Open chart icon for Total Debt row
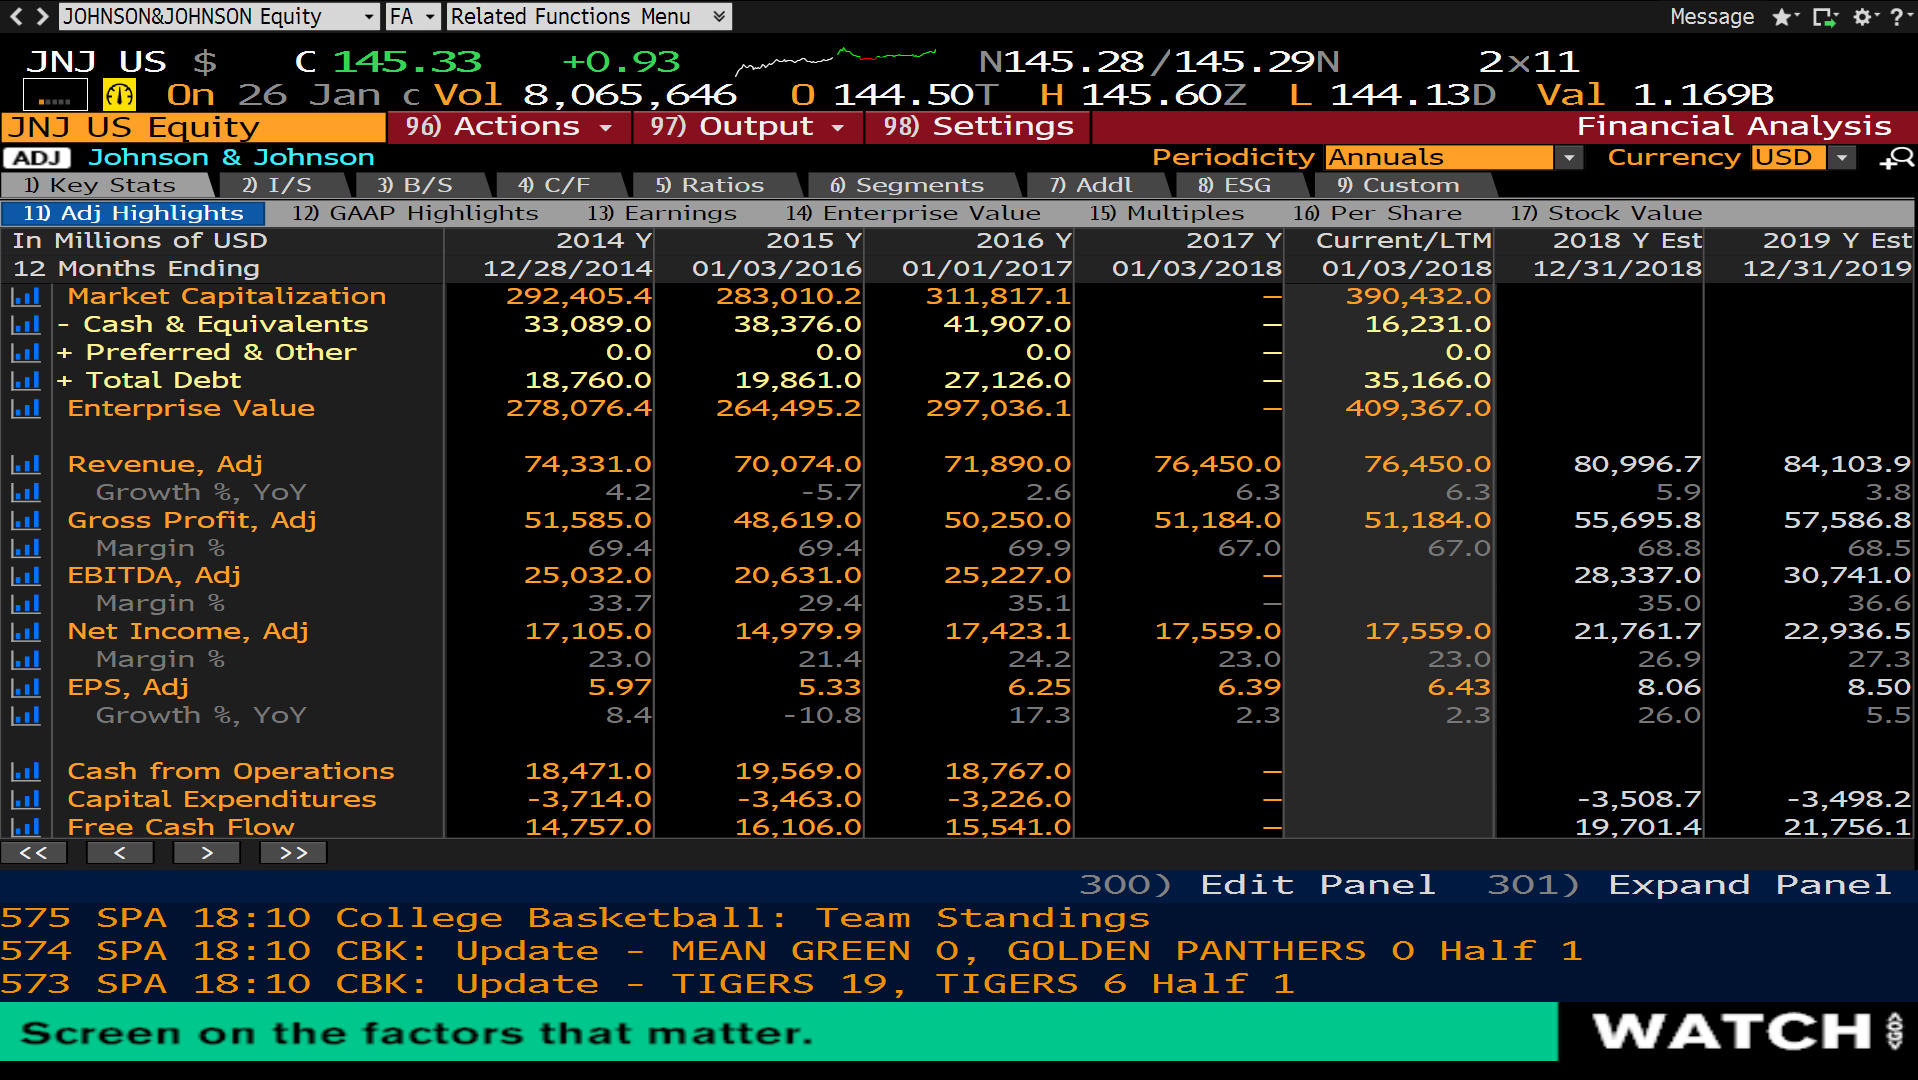The width and height of the screenshot is (1918, 1080). (26, 381)
